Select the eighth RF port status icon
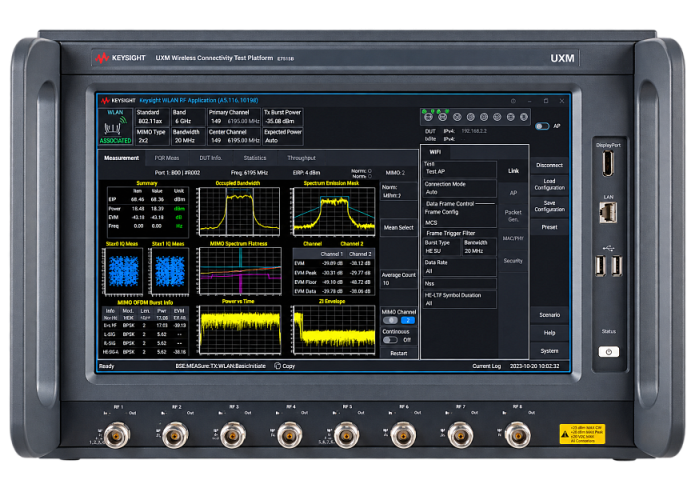695x480 pixels. tap(524, 117)
